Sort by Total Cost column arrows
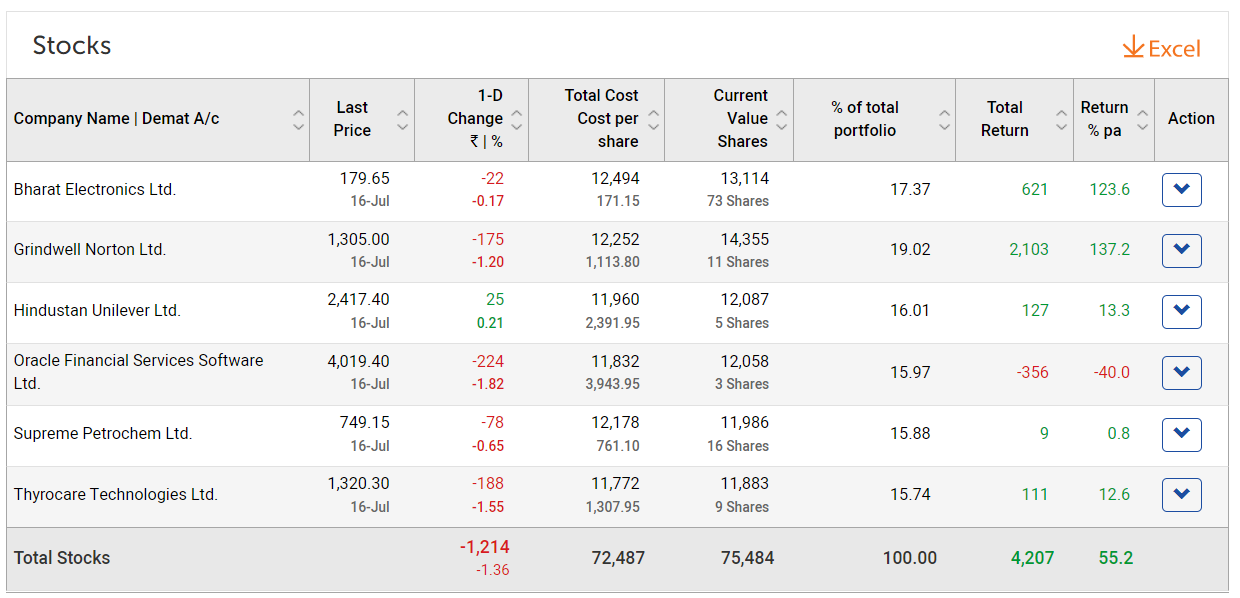The height and width of the screenshot is (598, 1240). pos(653,120)
